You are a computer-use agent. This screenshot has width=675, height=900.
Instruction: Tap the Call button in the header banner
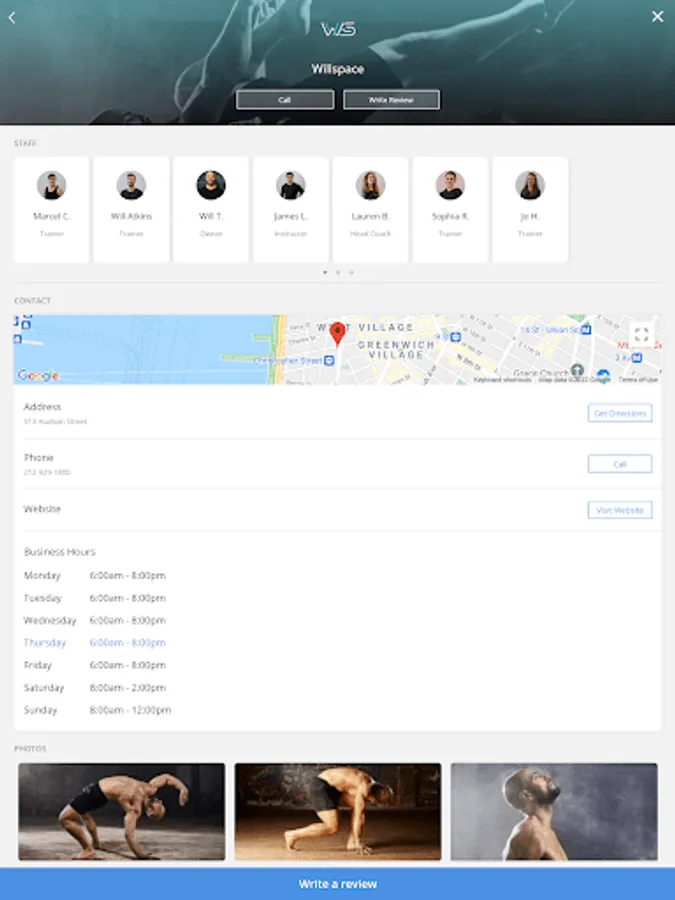click(285, 99)
